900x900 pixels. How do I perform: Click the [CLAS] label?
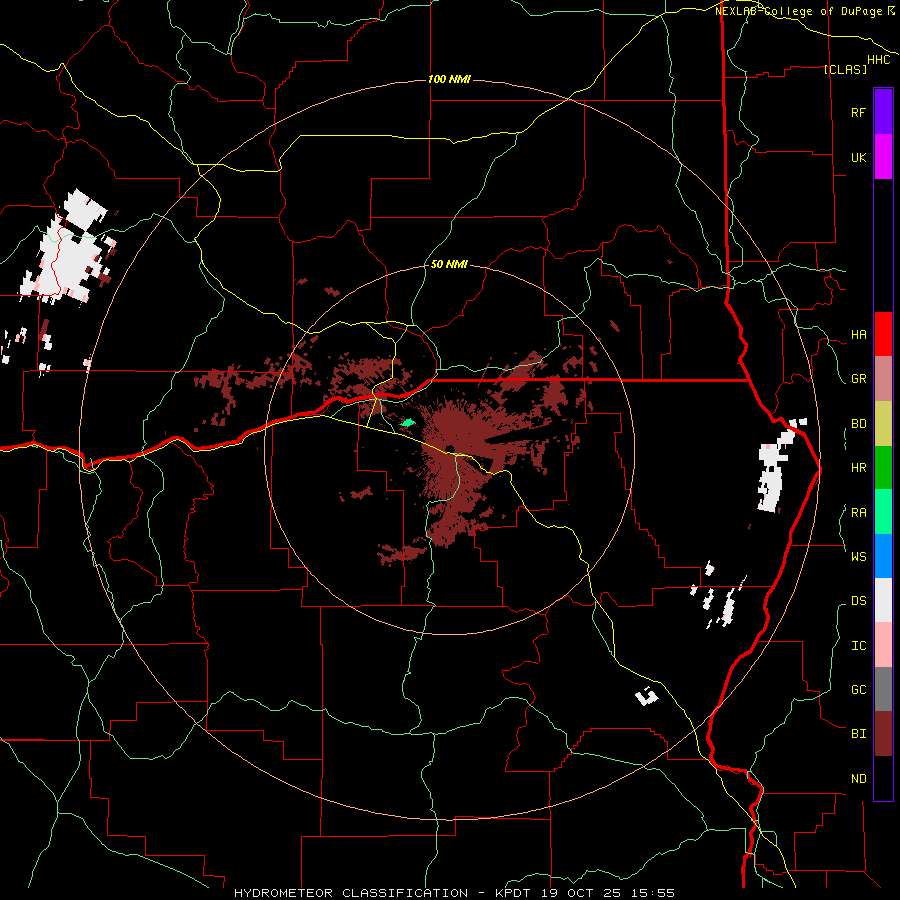(x=845, y=69)
